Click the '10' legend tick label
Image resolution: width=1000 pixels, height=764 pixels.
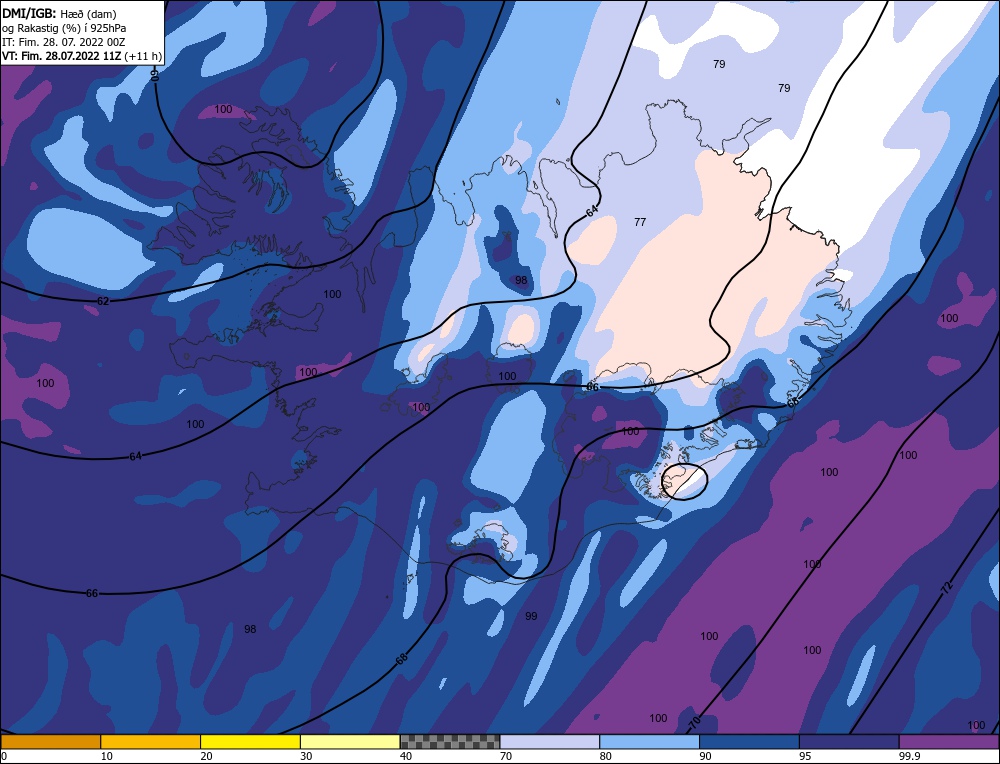click(107, 756)
